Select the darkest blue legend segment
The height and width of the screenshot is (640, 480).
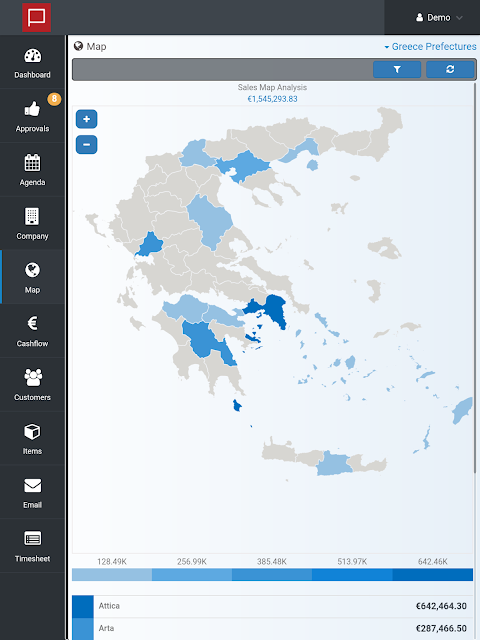[x=433, y=575]
